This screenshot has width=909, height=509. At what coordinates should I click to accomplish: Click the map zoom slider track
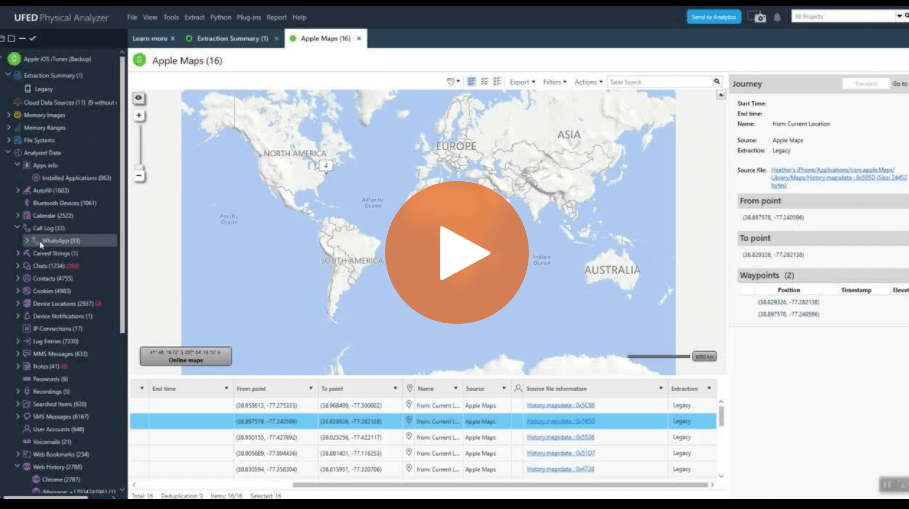pyautogui.click(x=139, y=145)
